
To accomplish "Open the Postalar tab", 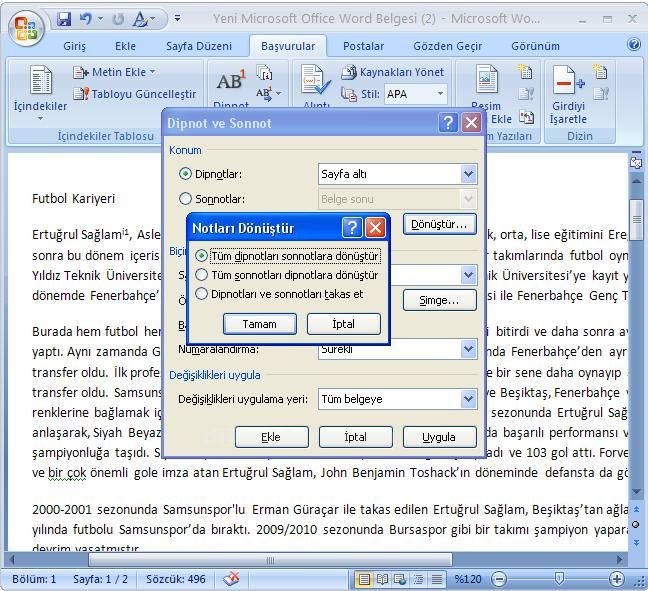I will 363,46.
